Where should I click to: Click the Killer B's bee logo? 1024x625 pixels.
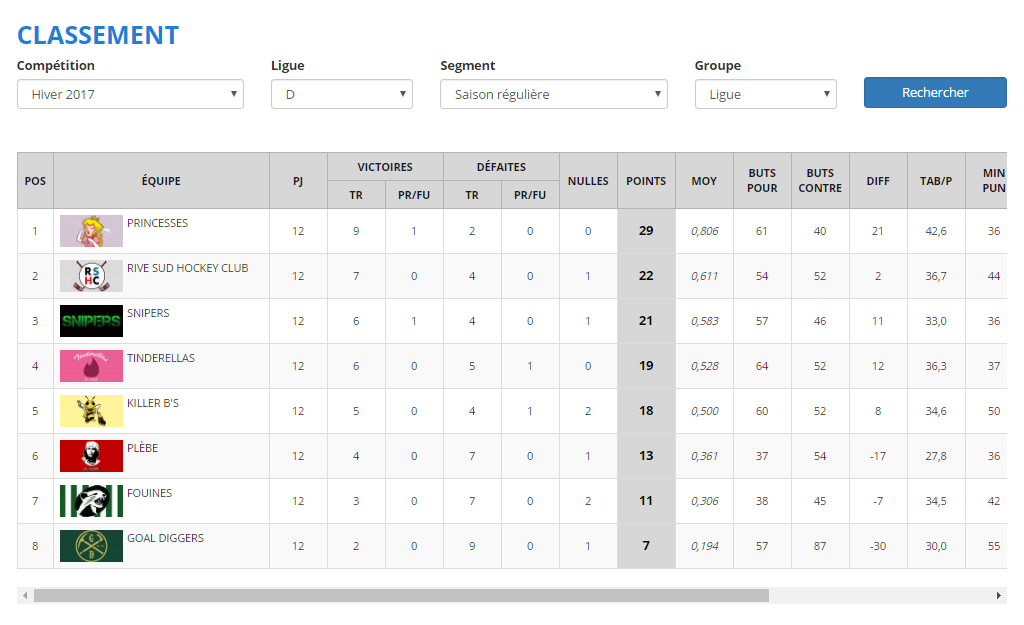91,411
